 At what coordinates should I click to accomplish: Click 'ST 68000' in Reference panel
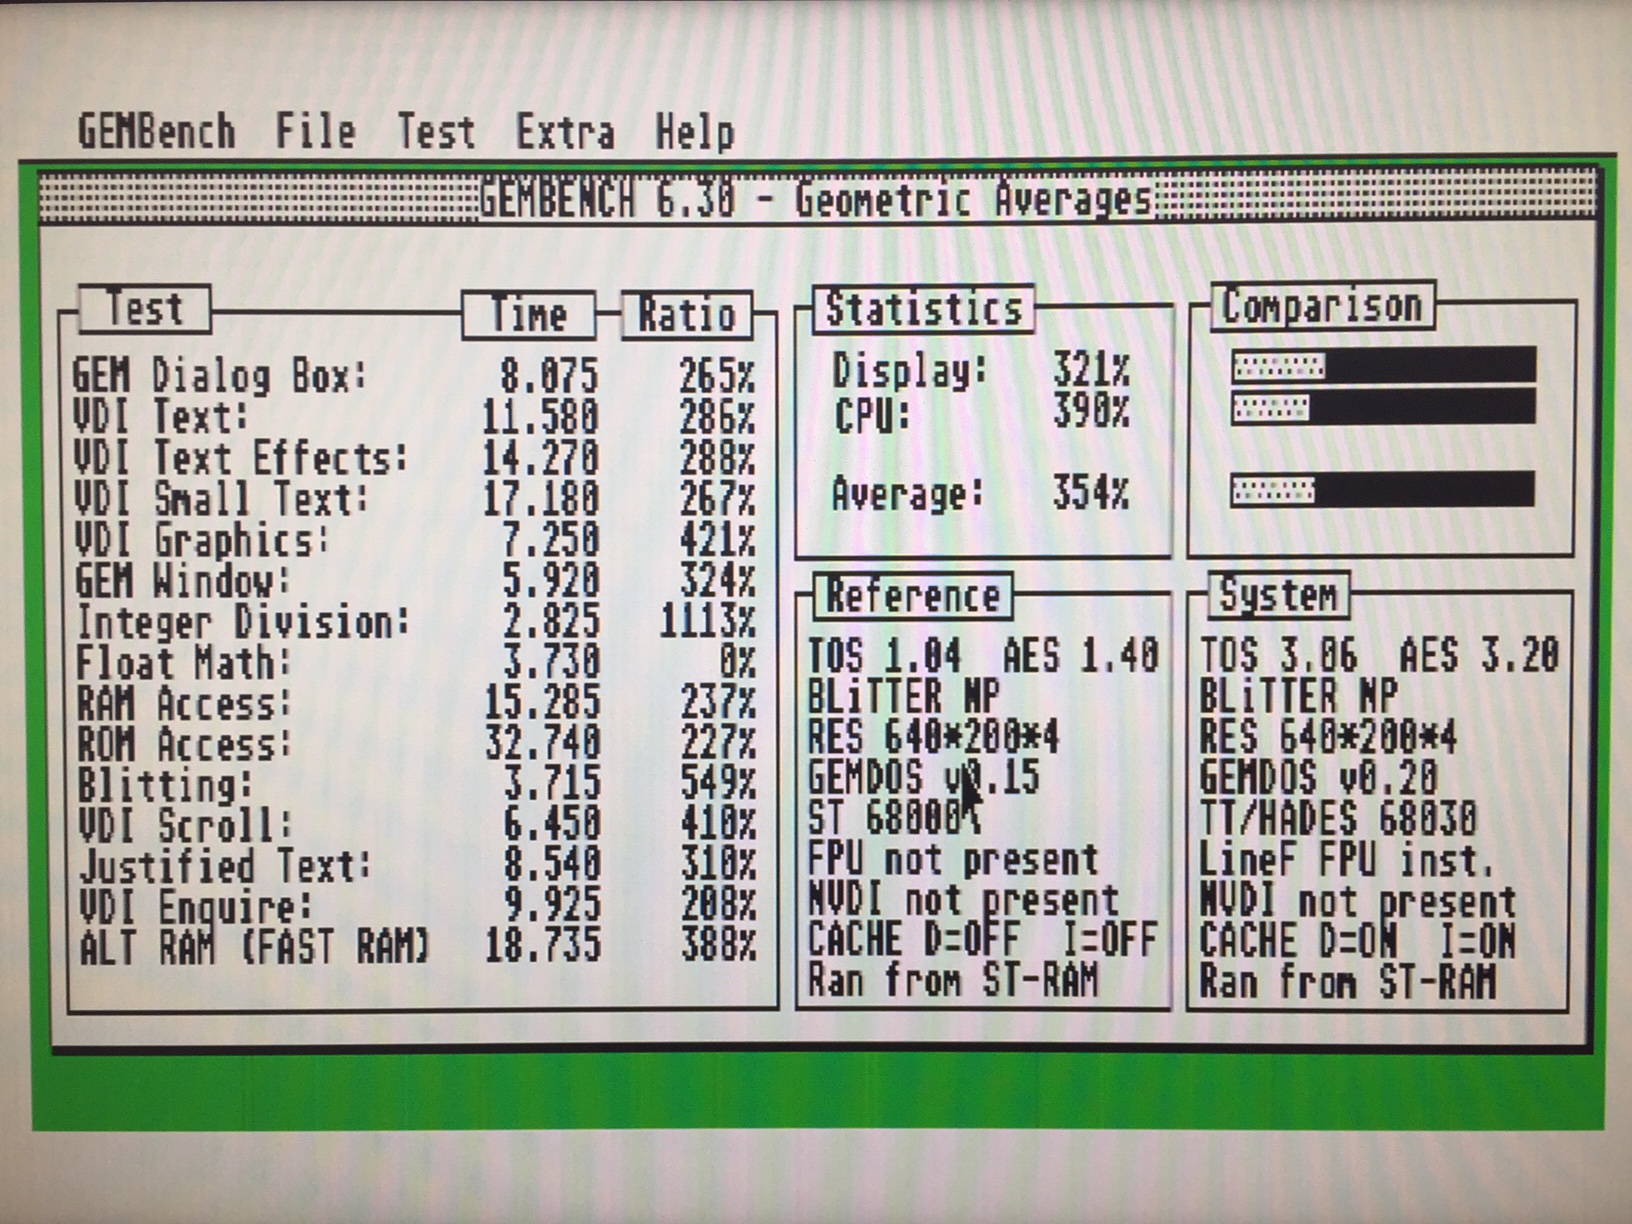[x=886, y=819]
